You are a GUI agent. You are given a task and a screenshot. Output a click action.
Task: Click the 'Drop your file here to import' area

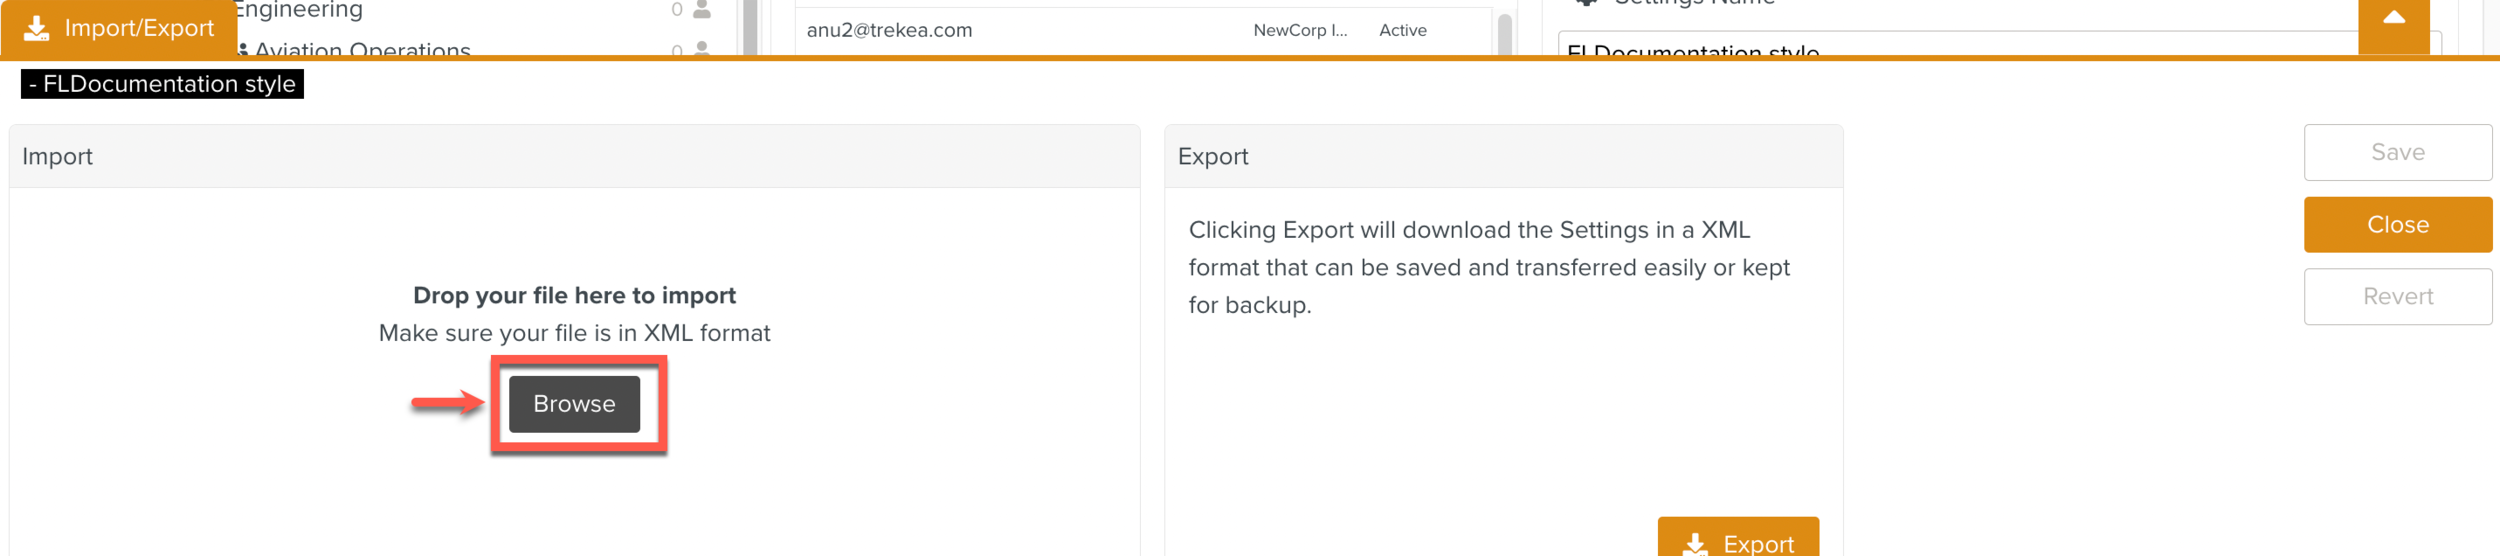pos(574,296)
